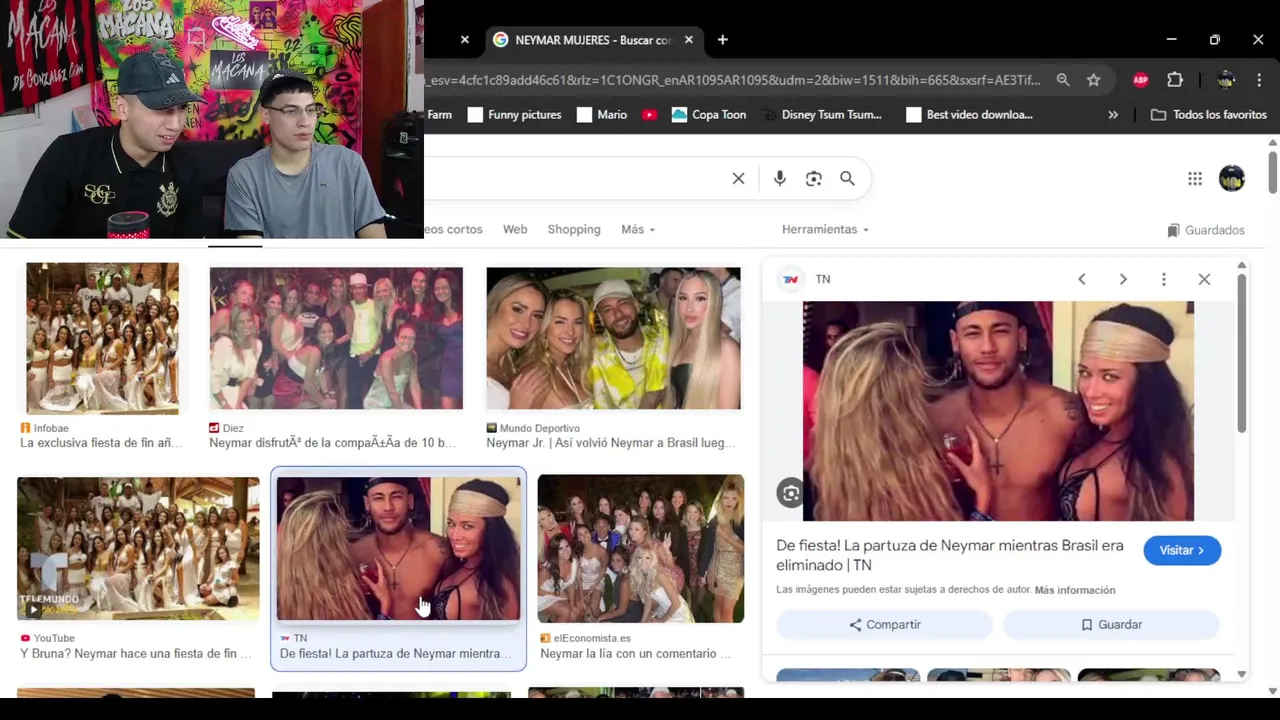Open the TN source name in preview header
Image resolution: width=1280 pixels, height=720 pixels.
823,279
